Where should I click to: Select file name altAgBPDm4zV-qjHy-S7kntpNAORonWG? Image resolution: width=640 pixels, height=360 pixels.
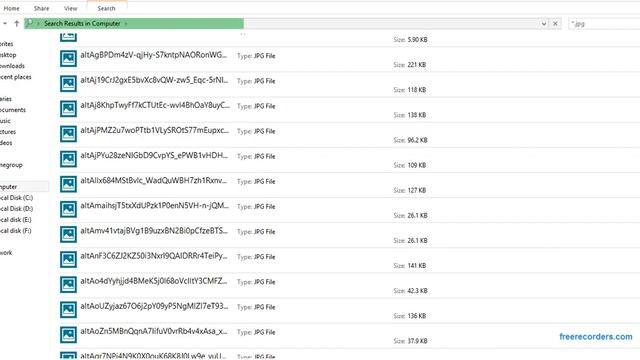pyautogui.click(x=153, y=55)
